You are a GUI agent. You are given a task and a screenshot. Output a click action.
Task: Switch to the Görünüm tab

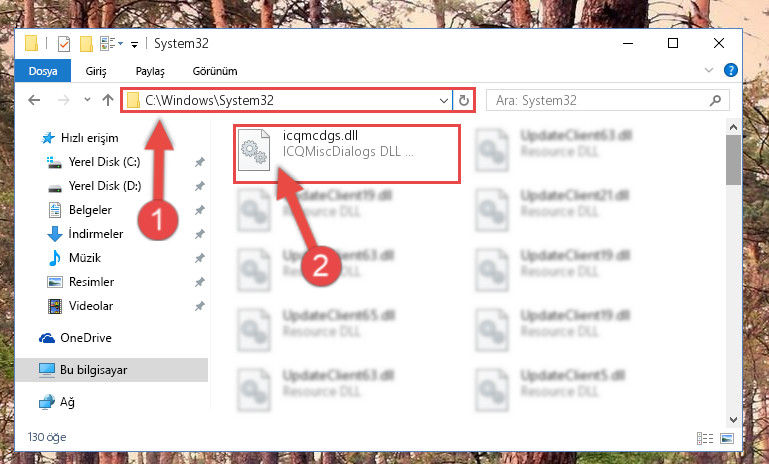tap(215, 71)
